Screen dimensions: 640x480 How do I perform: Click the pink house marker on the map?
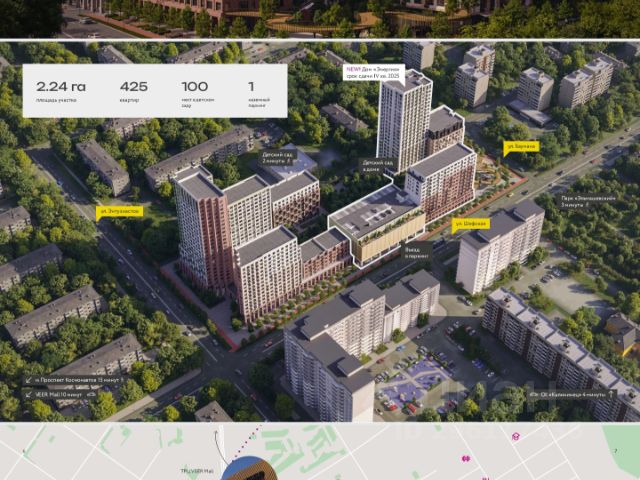516,437
